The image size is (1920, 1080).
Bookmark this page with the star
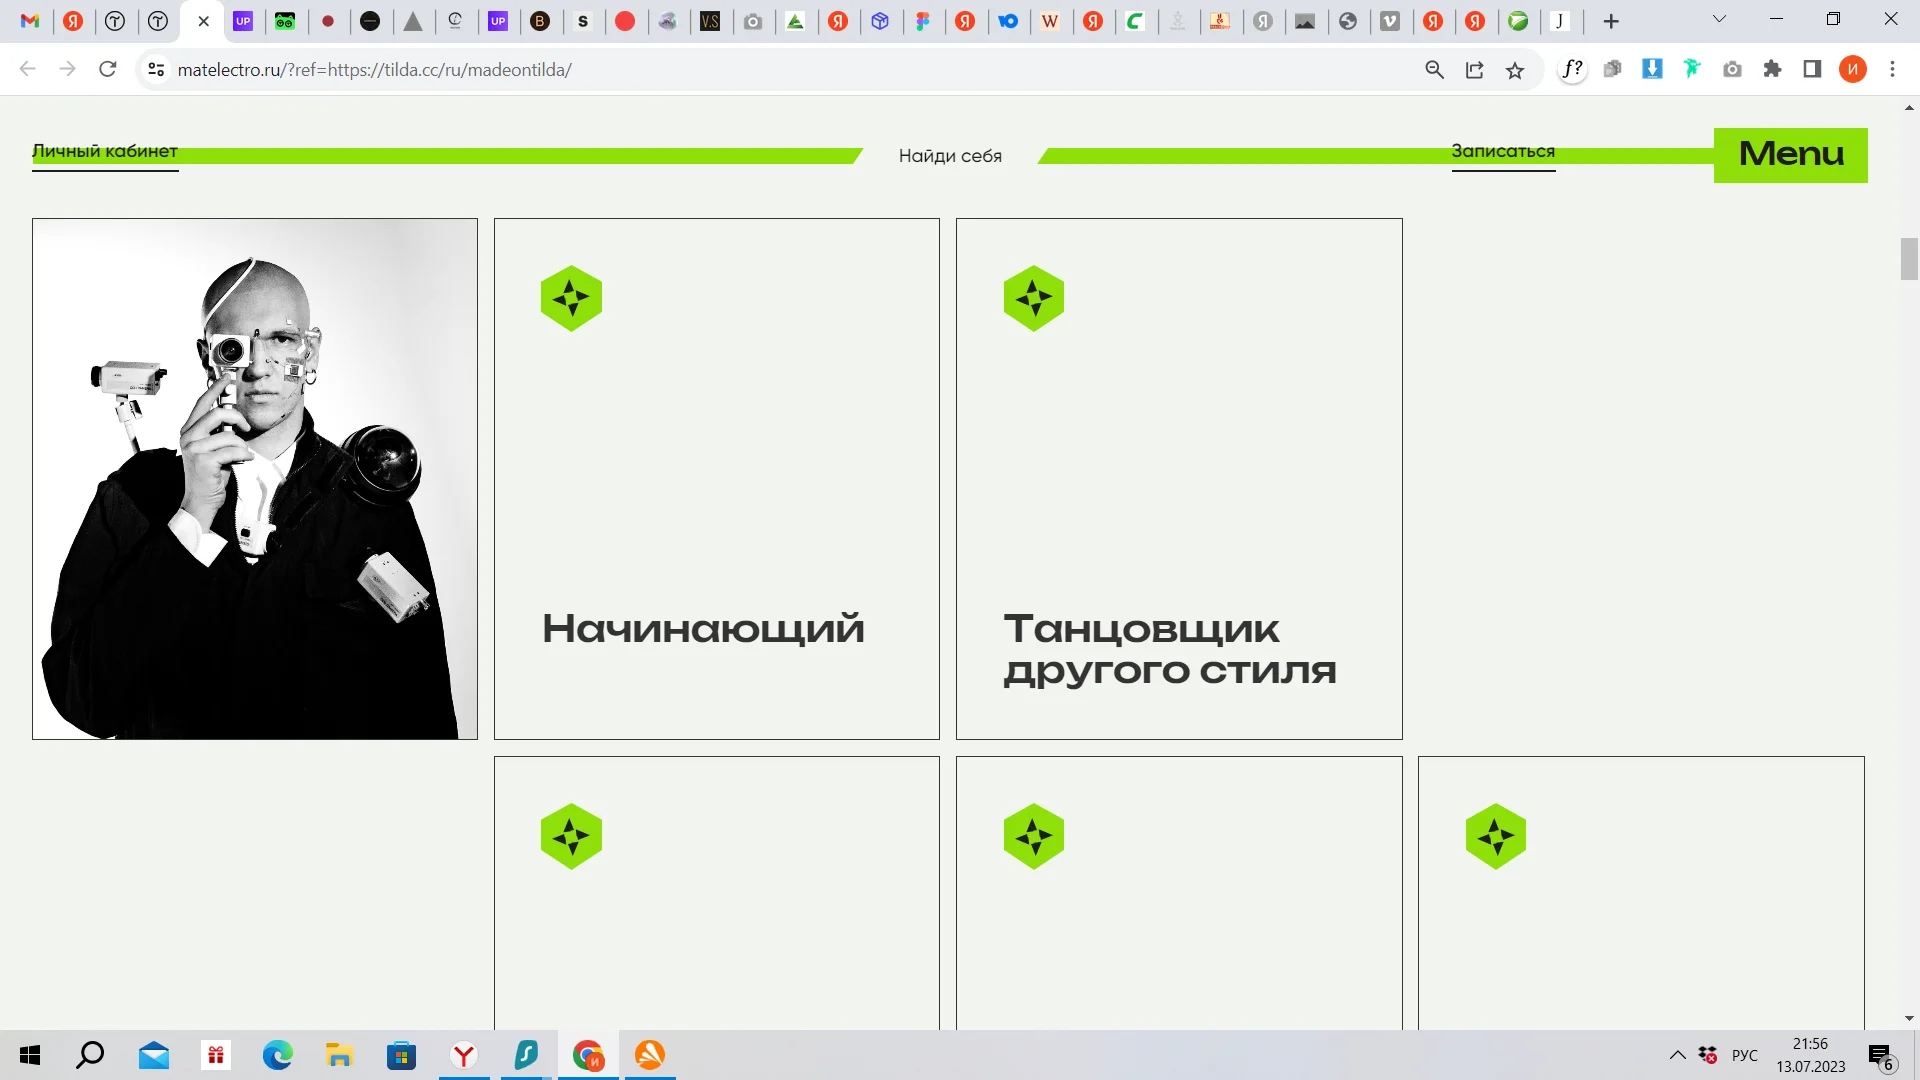[x=1515, y=69]
